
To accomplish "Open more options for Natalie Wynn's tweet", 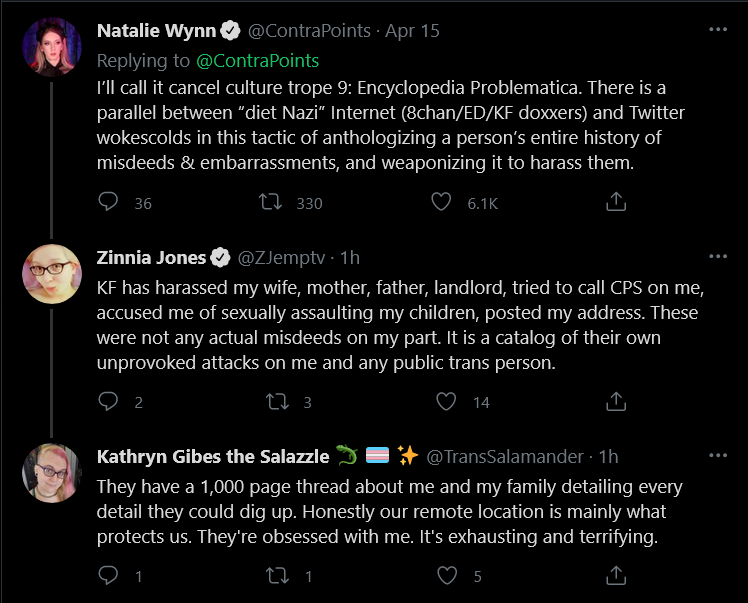I will [x=717, y=30].
